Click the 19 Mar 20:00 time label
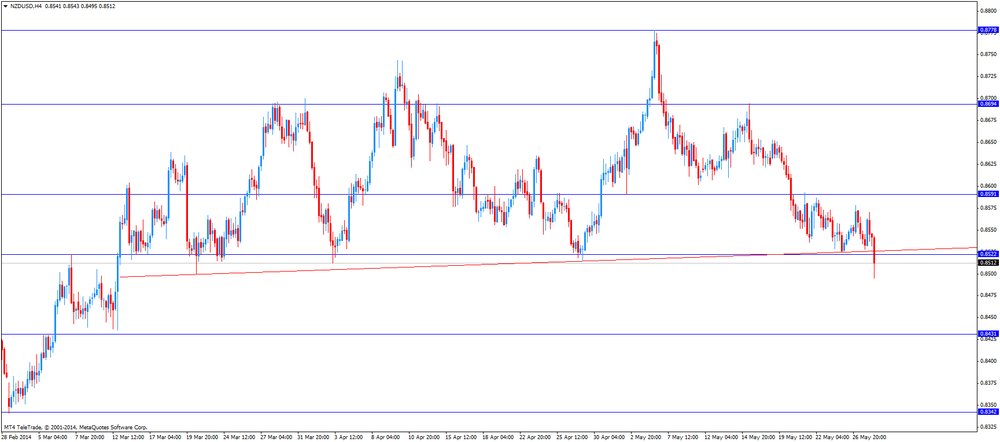Image resolution: width=1000 pixels, height=442 pixels. (x=202, y=438)
